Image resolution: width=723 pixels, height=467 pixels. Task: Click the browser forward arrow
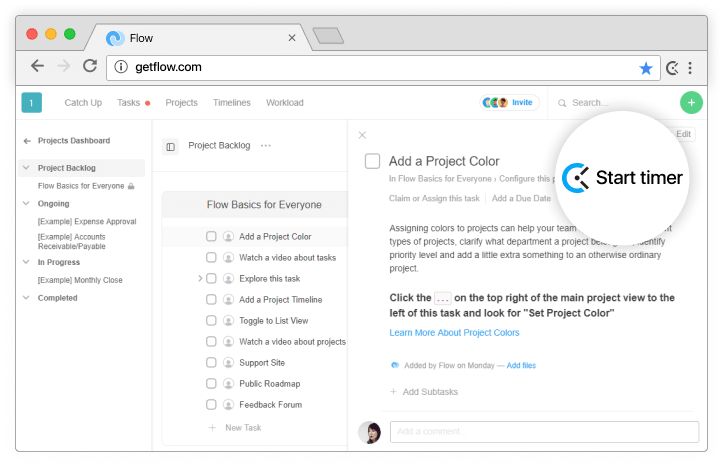pos(64,66)
